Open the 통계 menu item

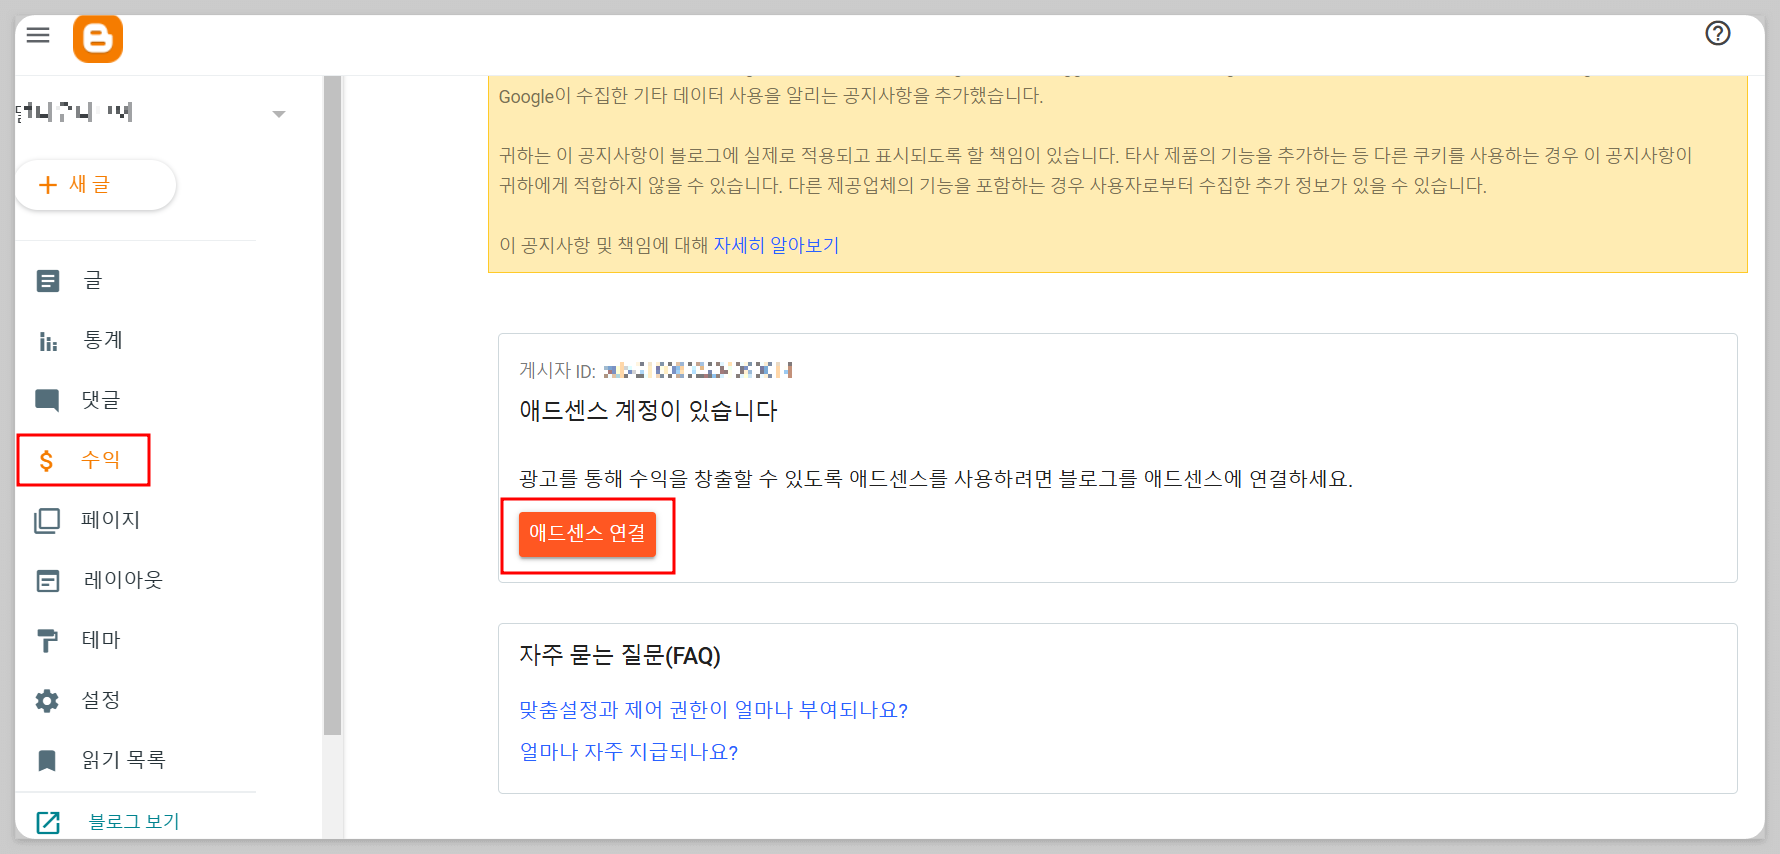[x=102, y=341]
